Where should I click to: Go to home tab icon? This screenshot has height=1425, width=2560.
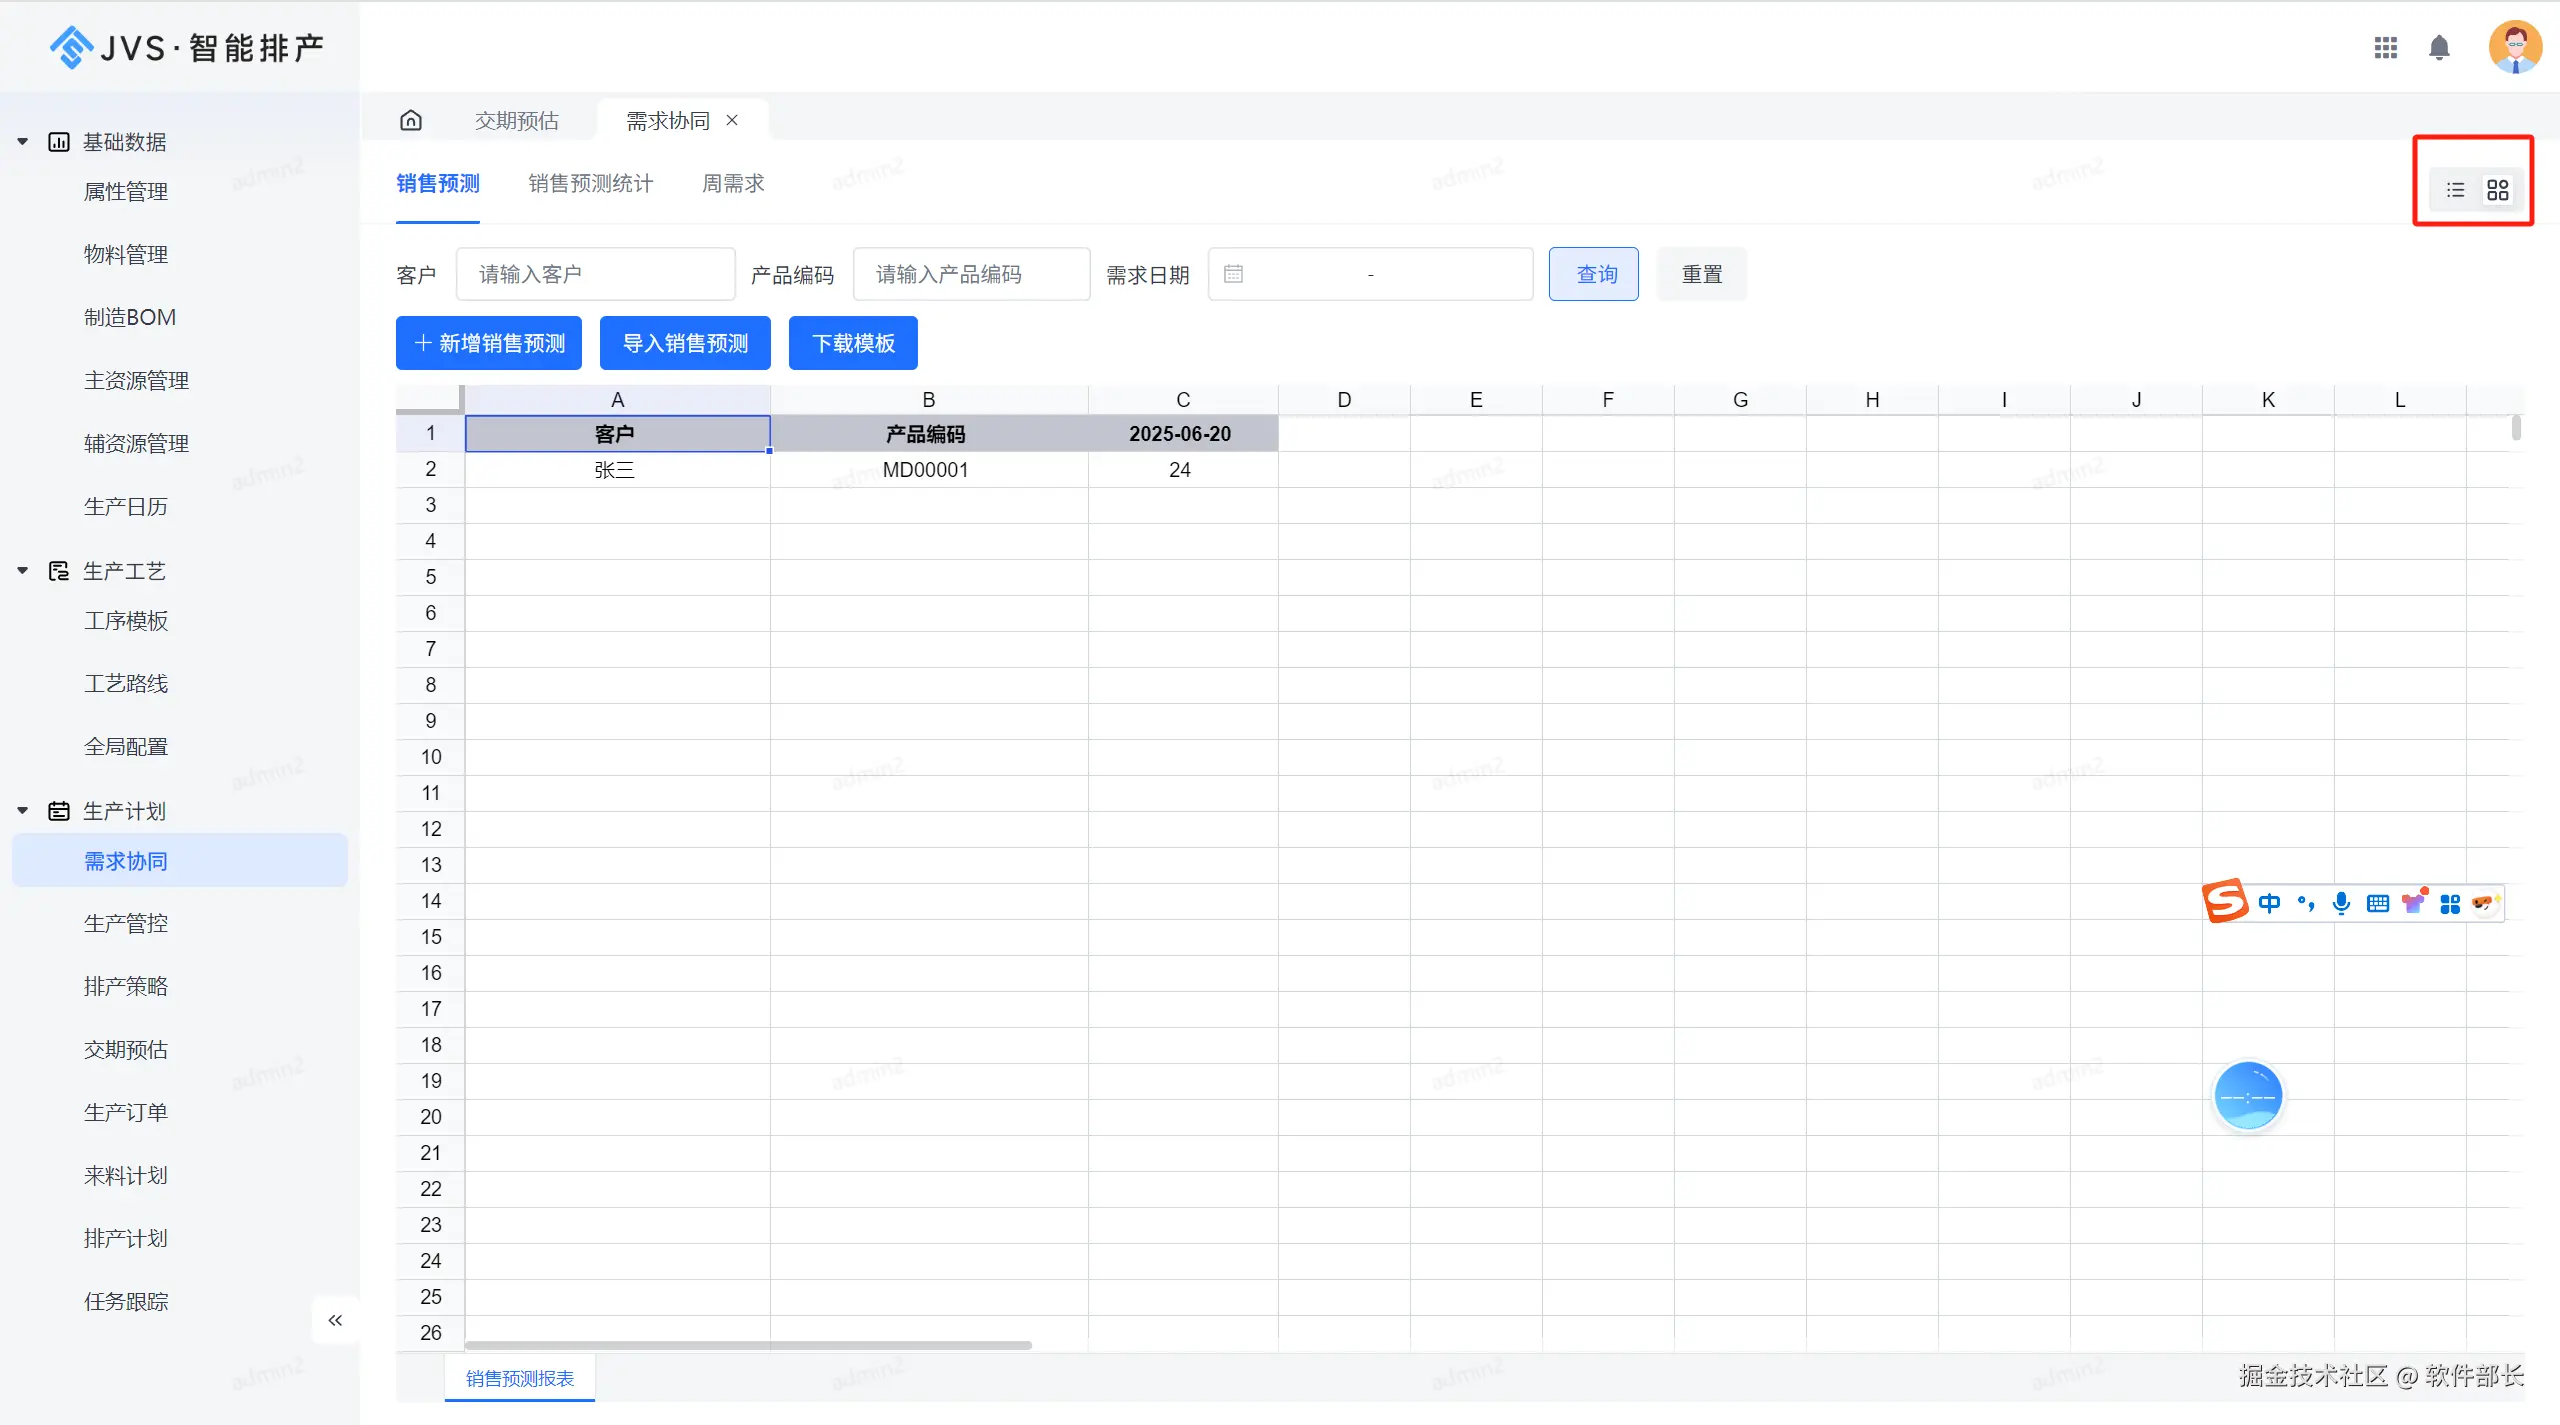(411, 121)
